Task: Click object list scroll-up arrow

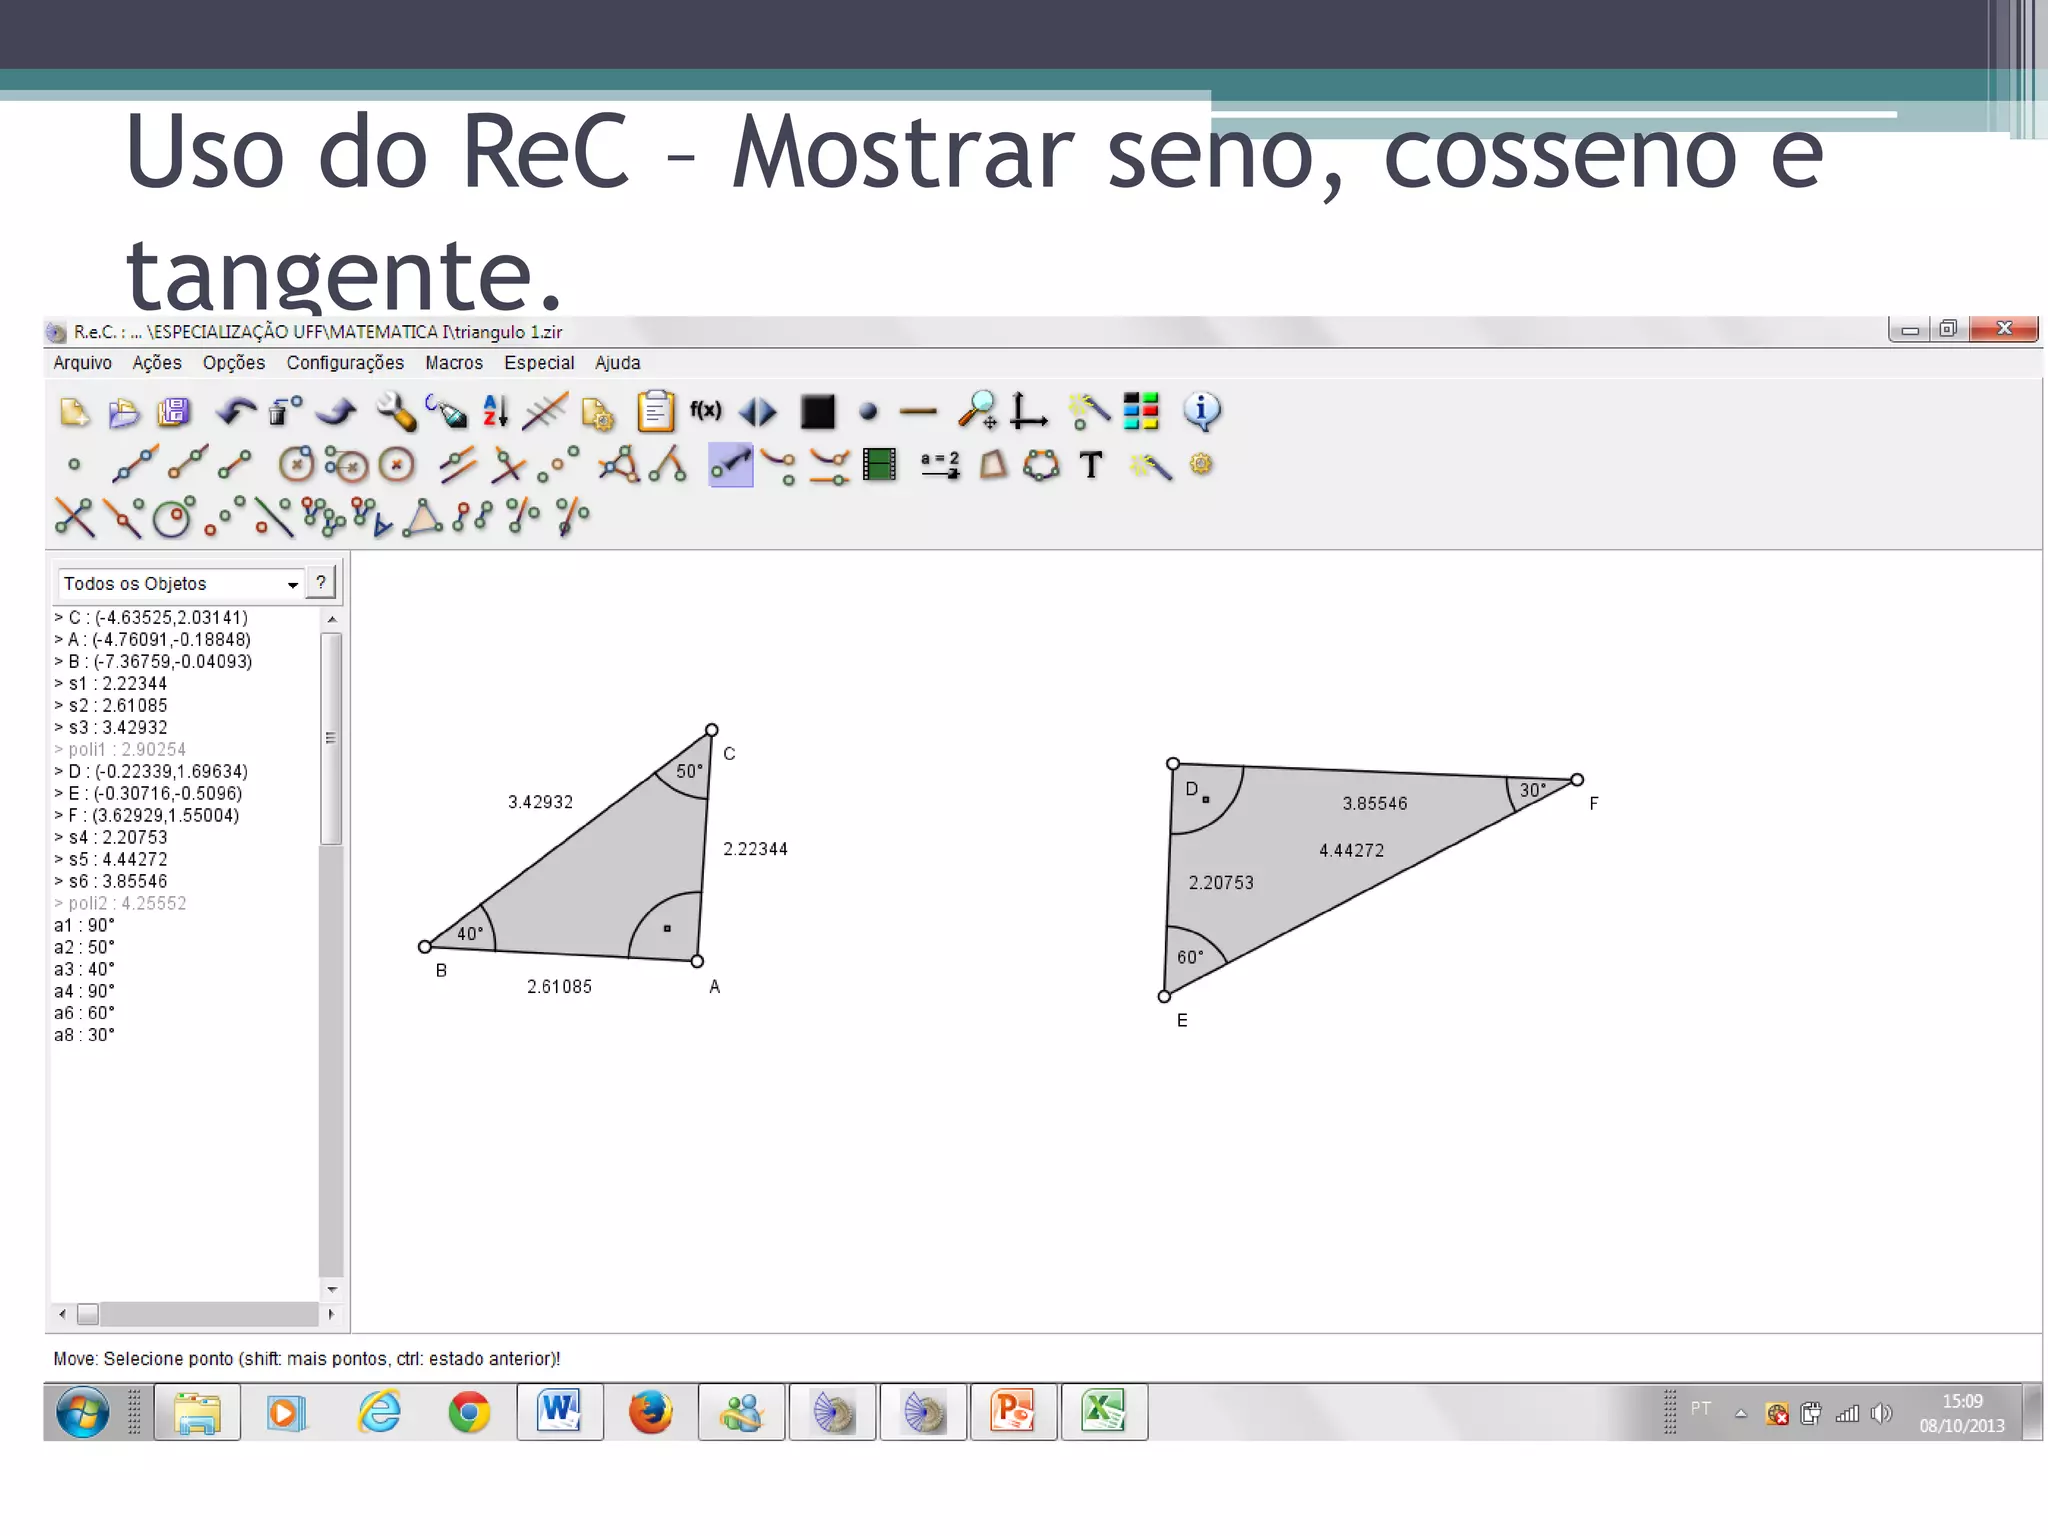Action: 332,620
